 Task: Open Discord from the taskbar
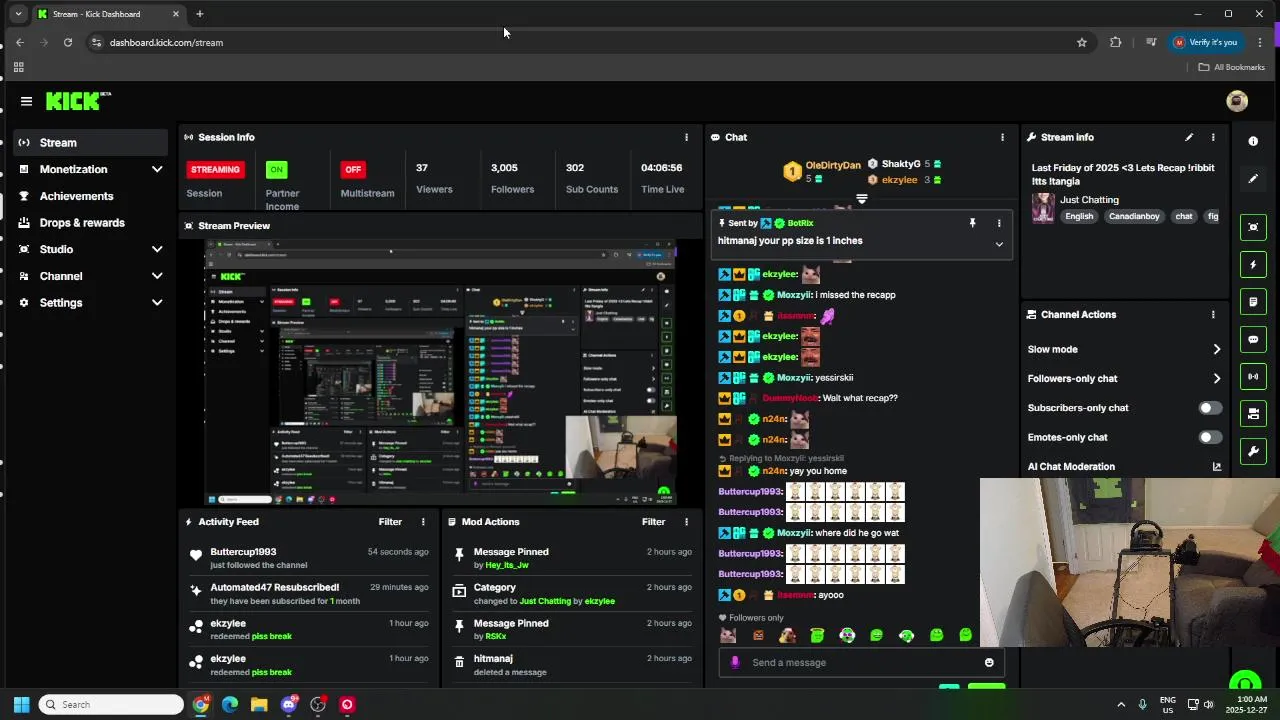pyautogui.click(x=289, y=704)
